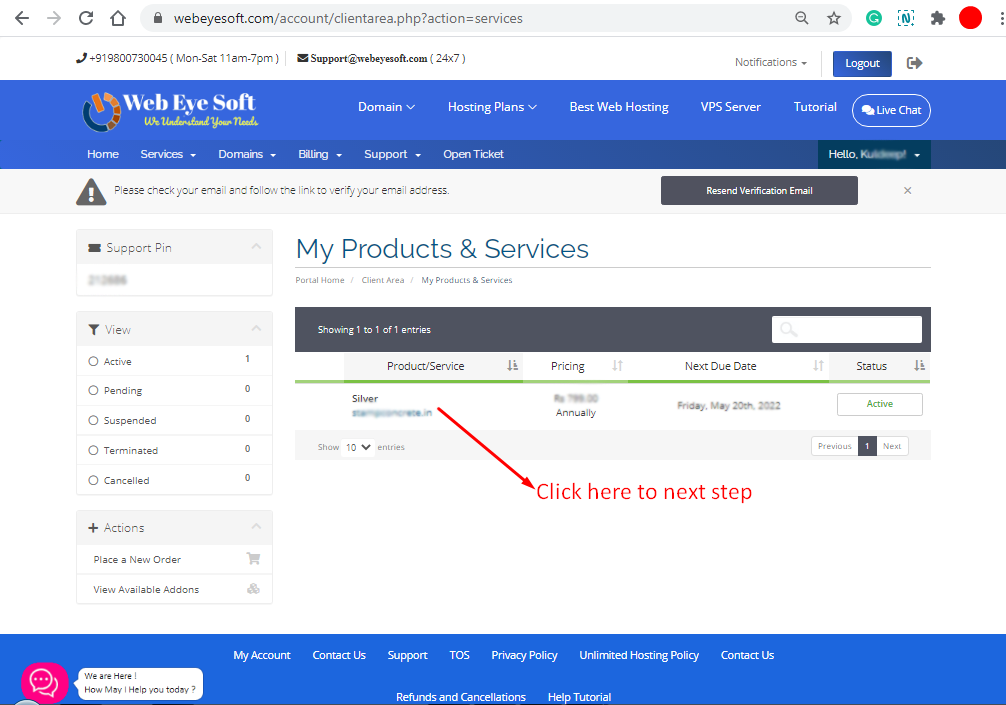Switch to the Hosting Plans menu

pyautogui.click(x=492, y=106)
